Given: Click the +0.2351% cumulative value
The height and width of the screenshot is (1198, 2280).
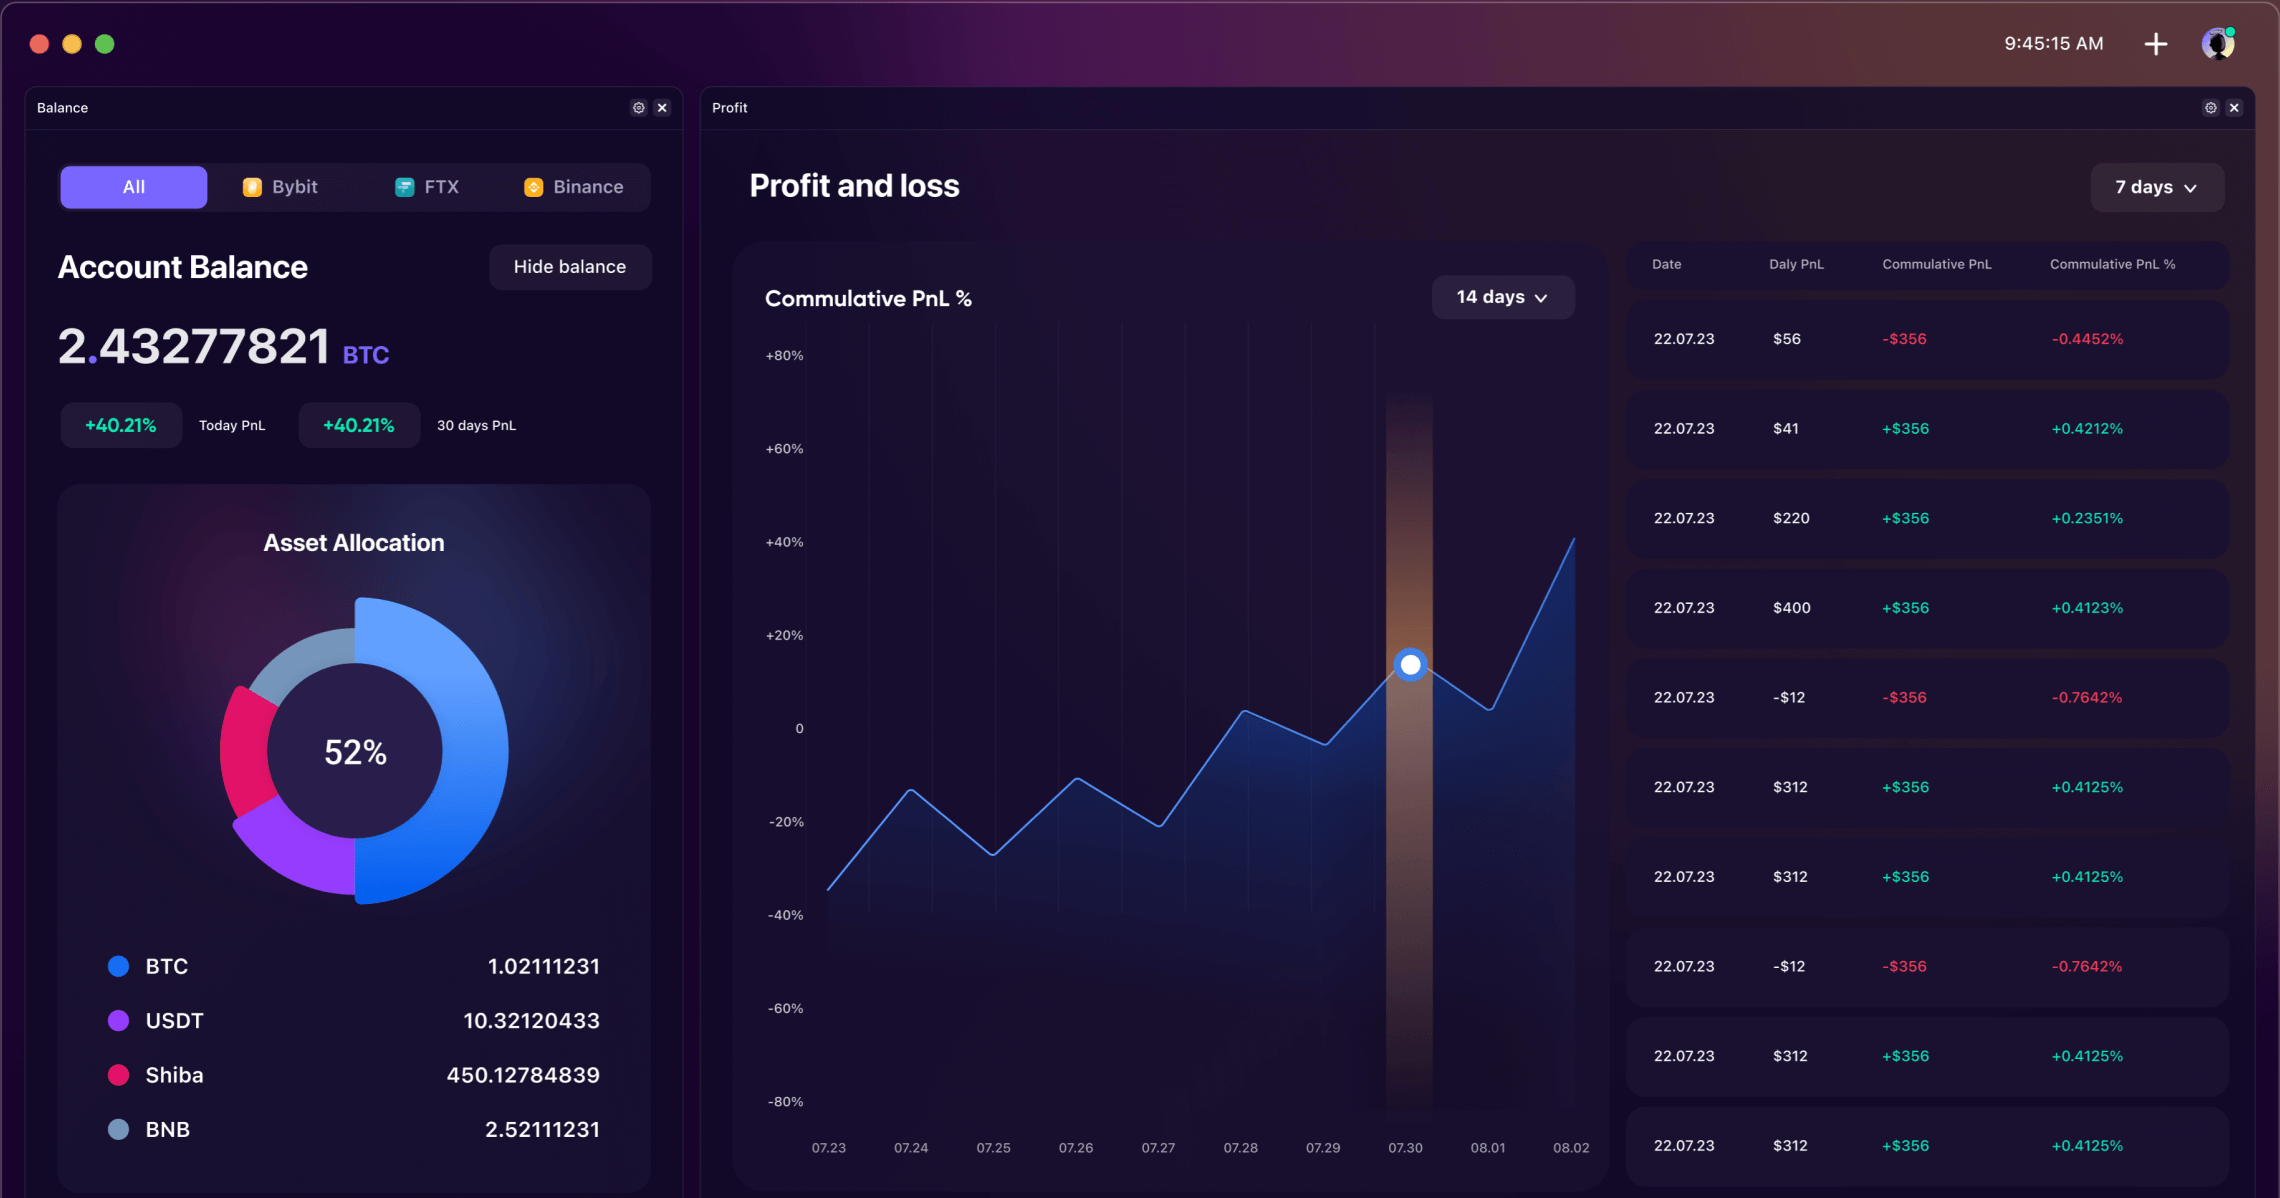Looking at the screenshot, I should pos(2087,518).
